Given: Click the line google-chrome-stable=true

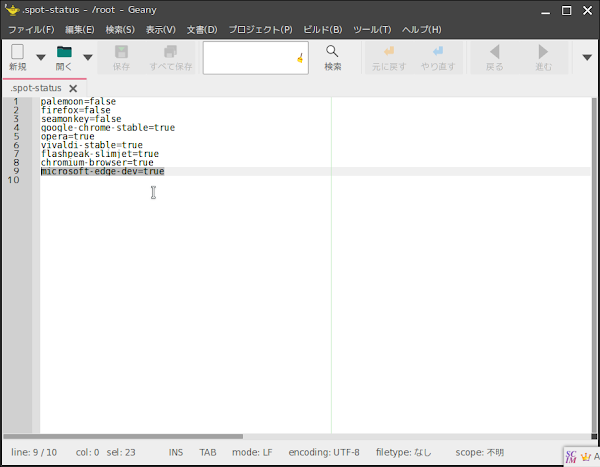Looking at the screenshot, I should pyautogui.click(x=108, y=127).
